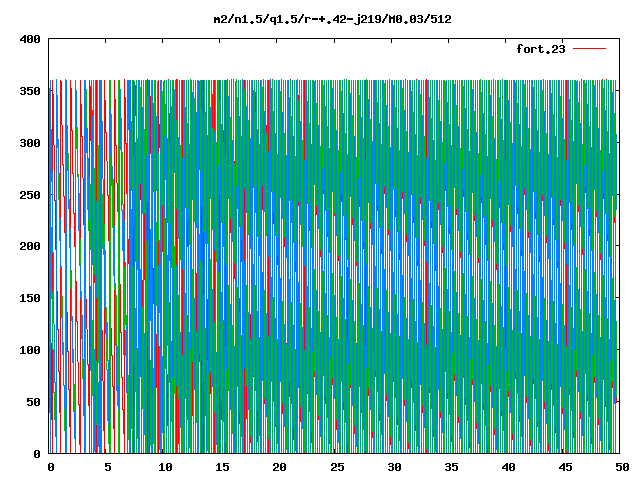Click x-axis label 35

[x=451, y=467]
